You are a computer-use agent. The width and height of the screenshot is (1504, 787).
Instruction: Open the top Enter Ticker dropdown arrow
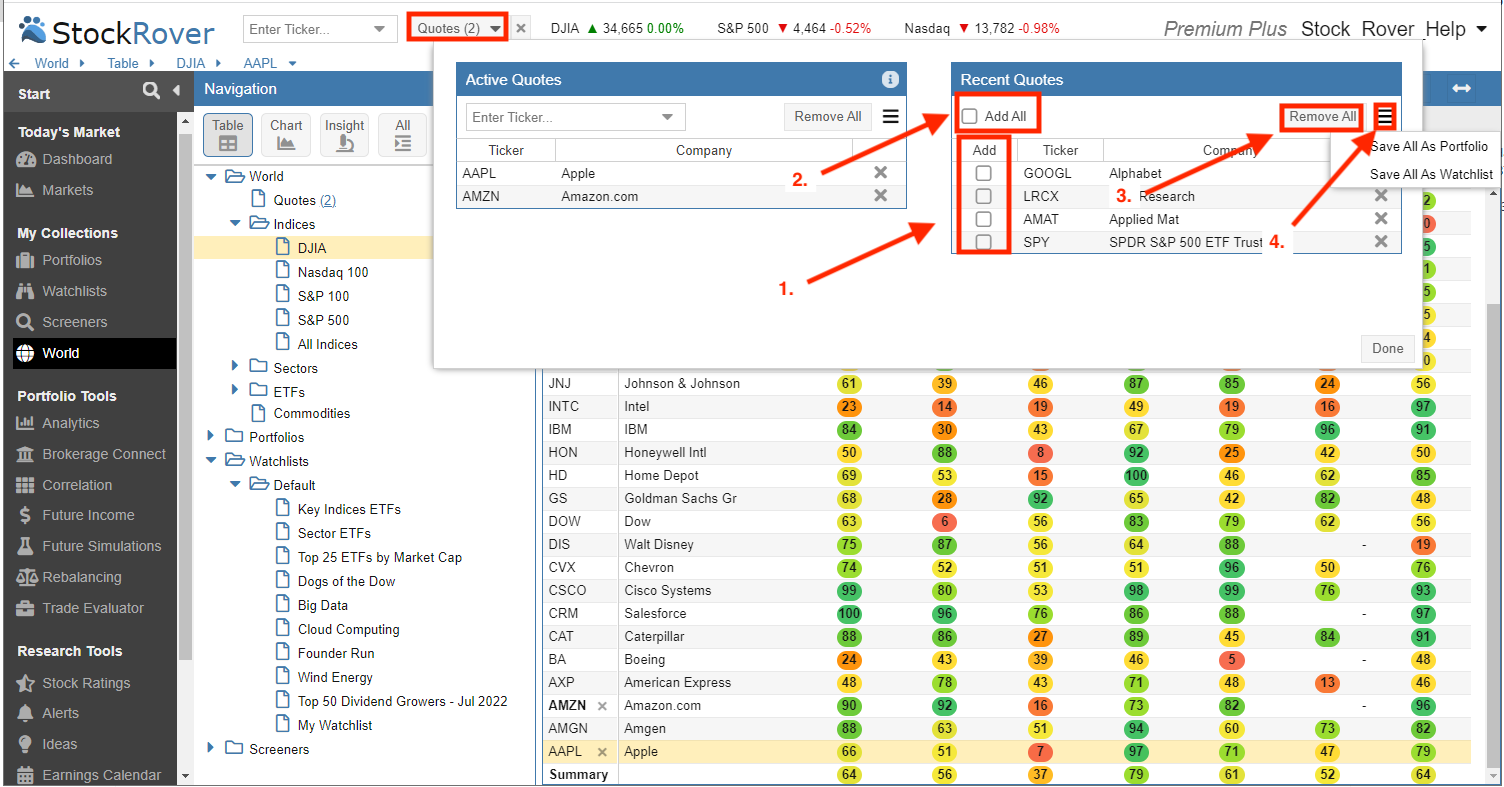(x=379, y=29)
